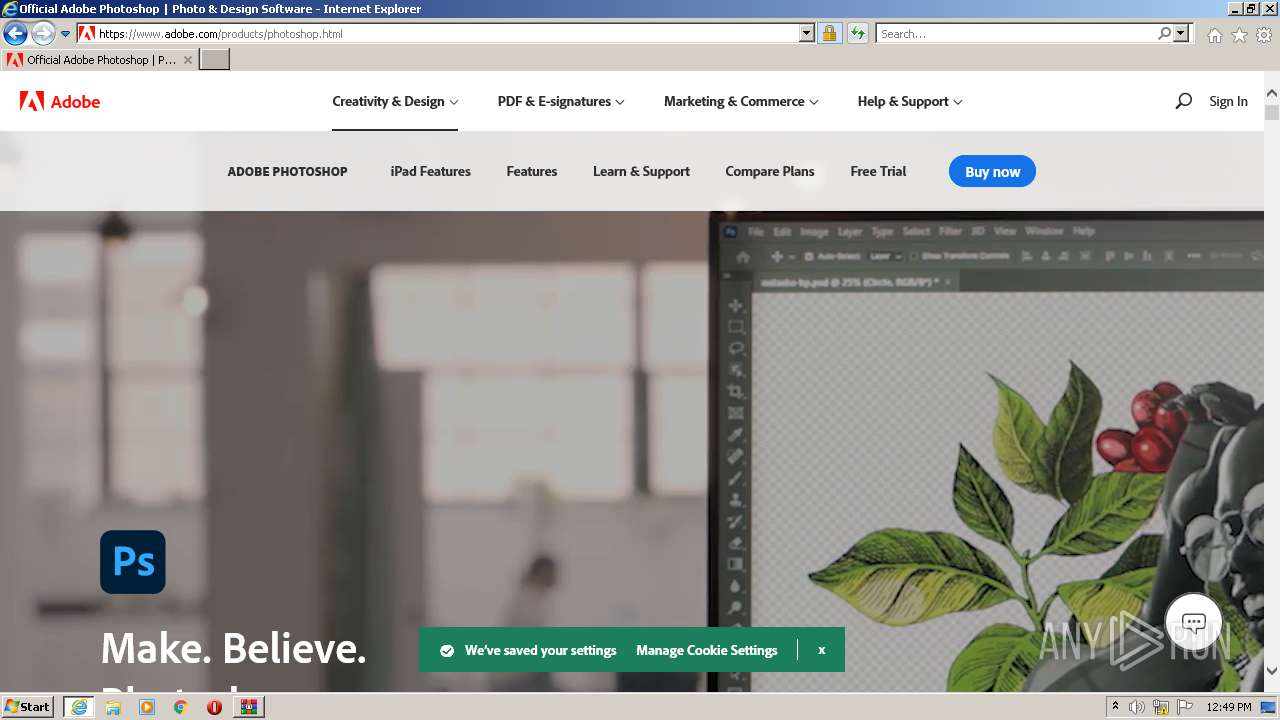Click the page vertical scrollbar thumb
The width and height of the screenshot is (1280, 720).
[1272, 111]
